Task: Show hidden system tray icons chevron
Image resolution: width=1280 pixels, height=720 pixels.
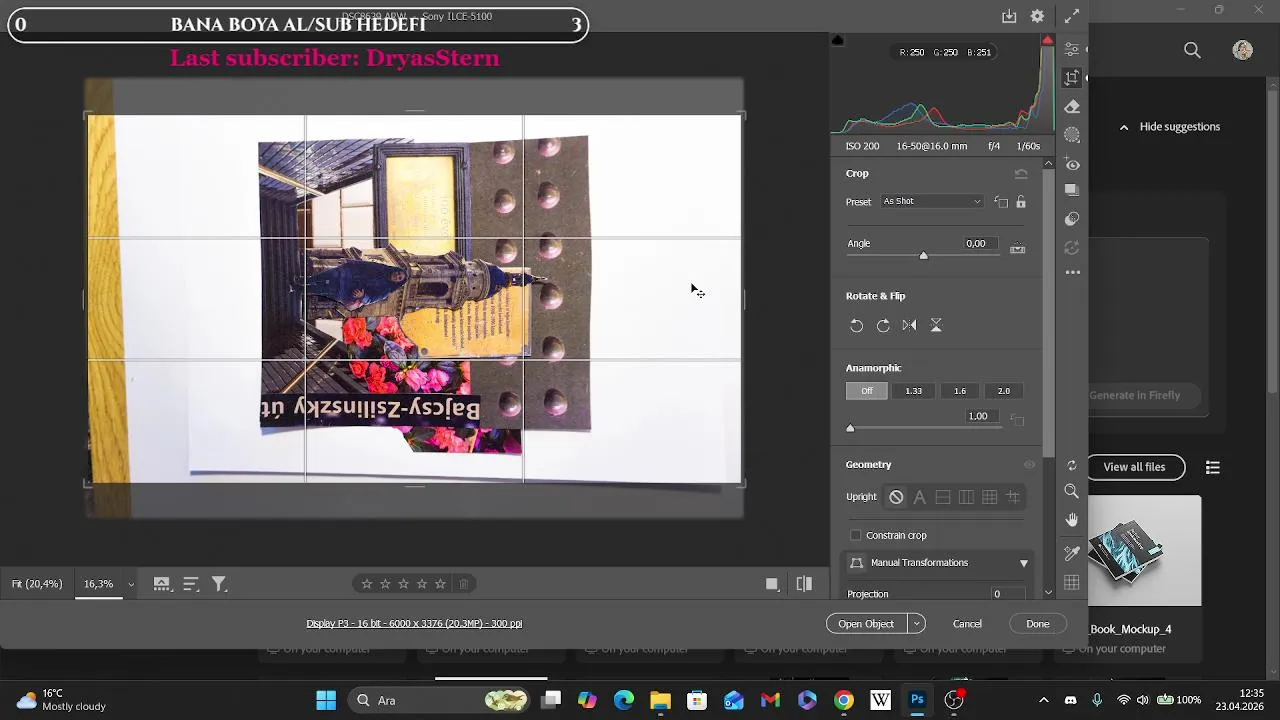Action: click(1044, 700)
